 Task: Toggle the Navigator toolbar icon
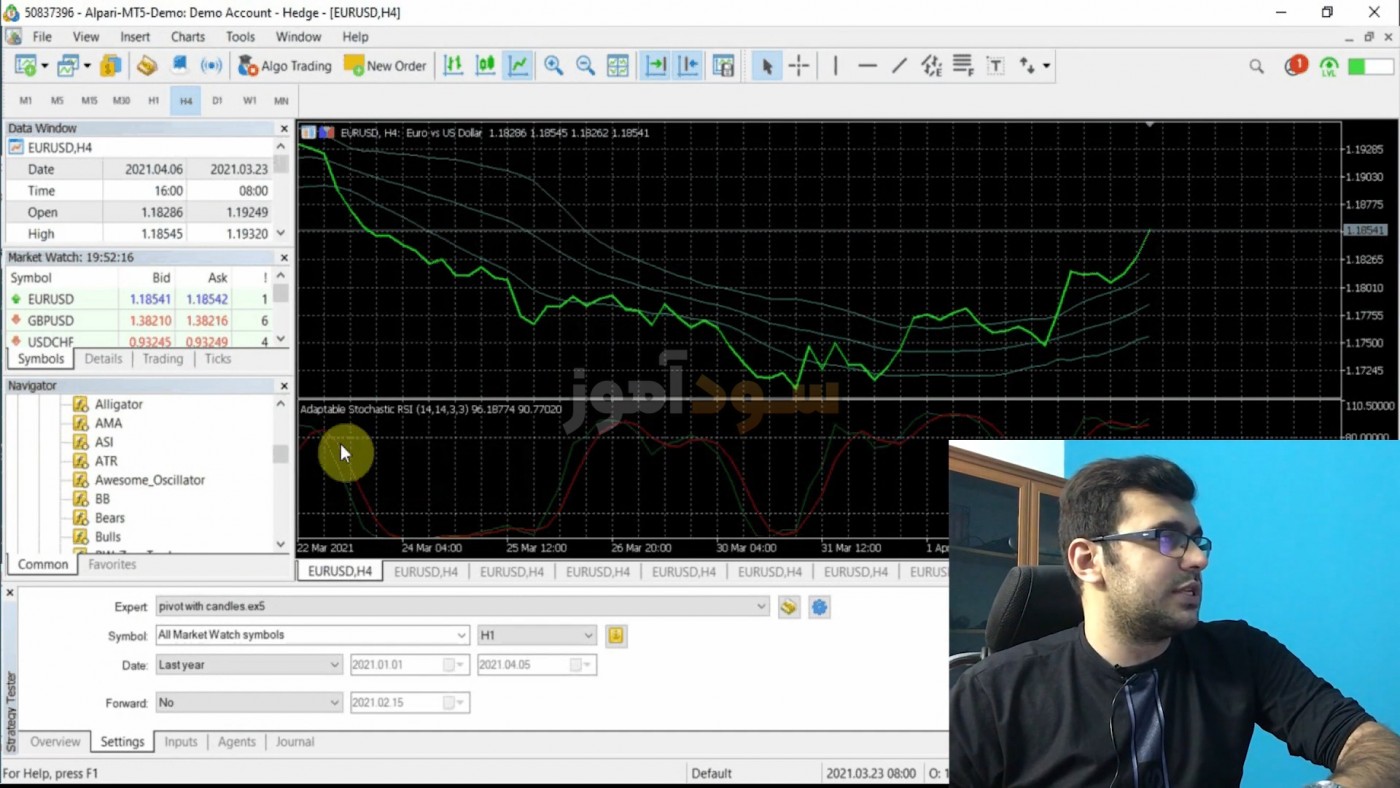tap(147, 66)
